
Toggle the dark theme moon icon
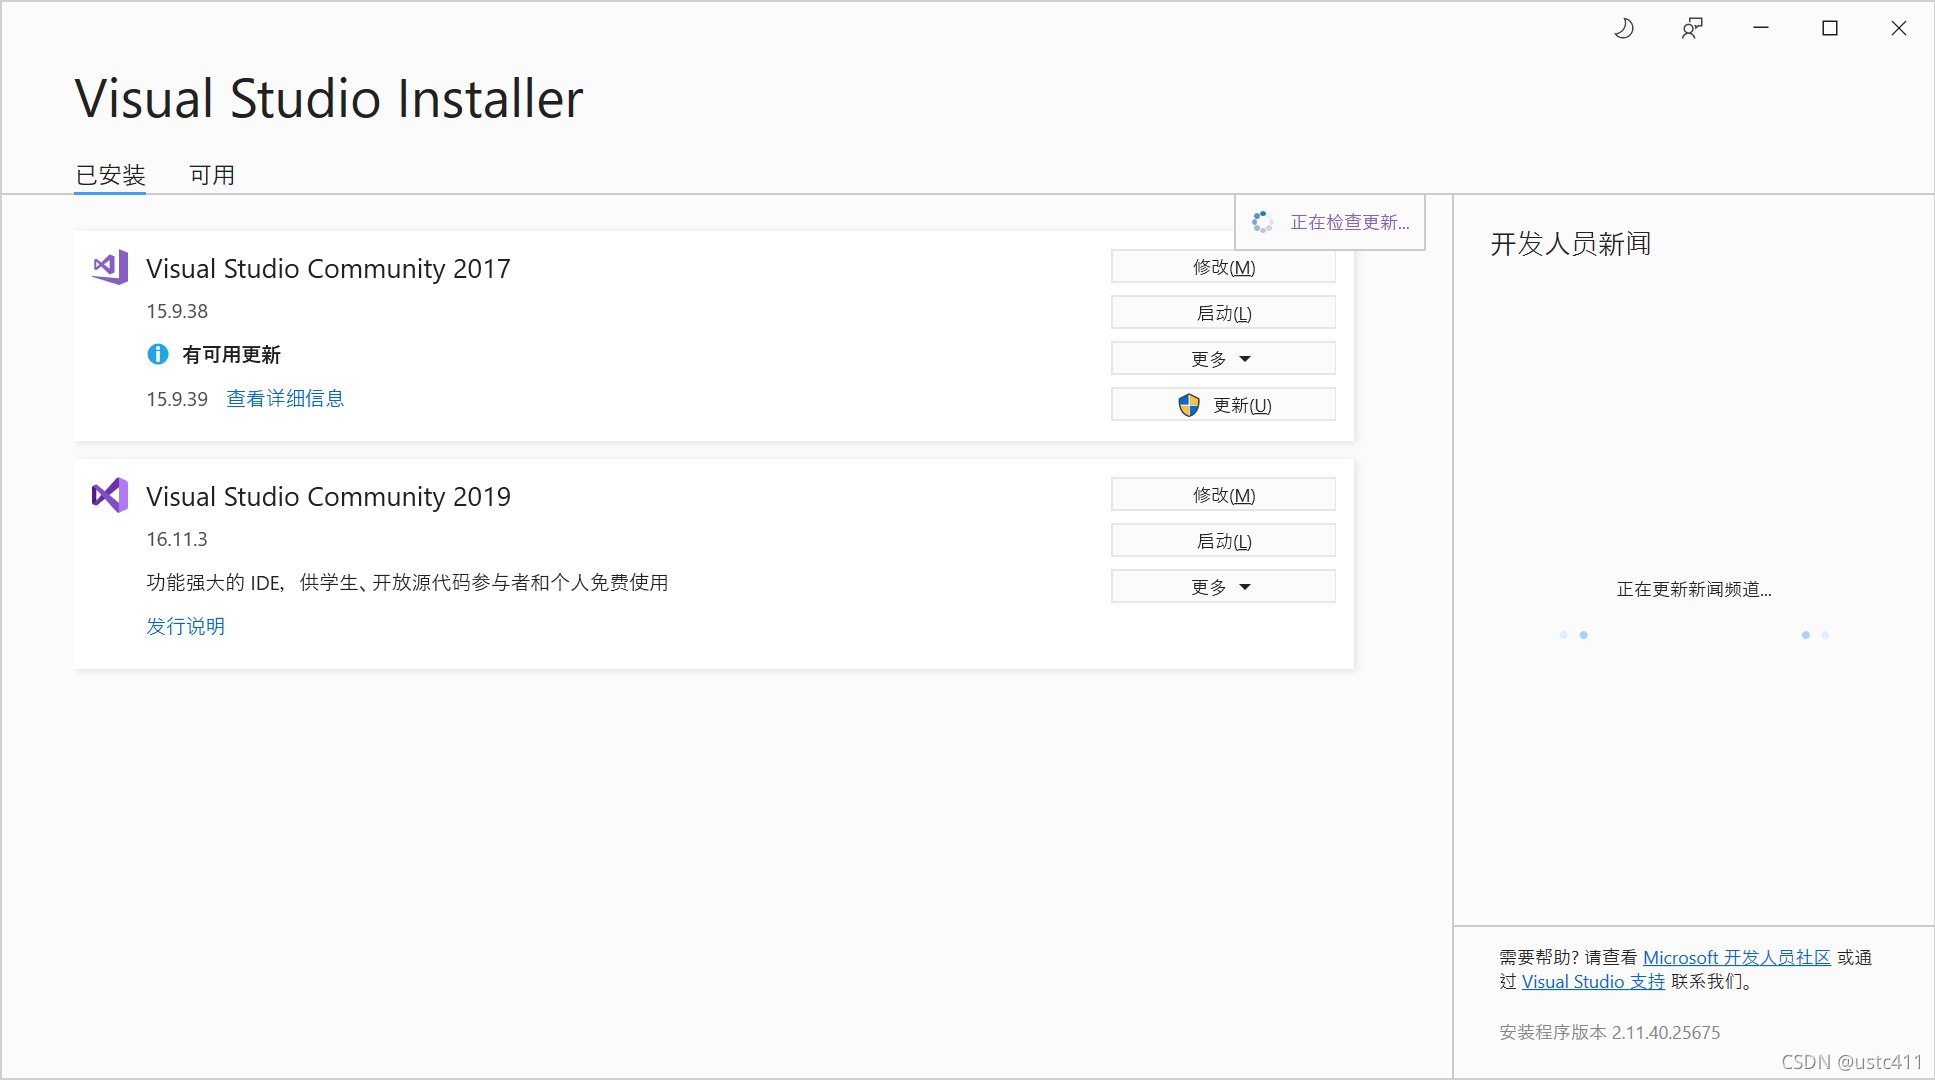click(1624, 28)
